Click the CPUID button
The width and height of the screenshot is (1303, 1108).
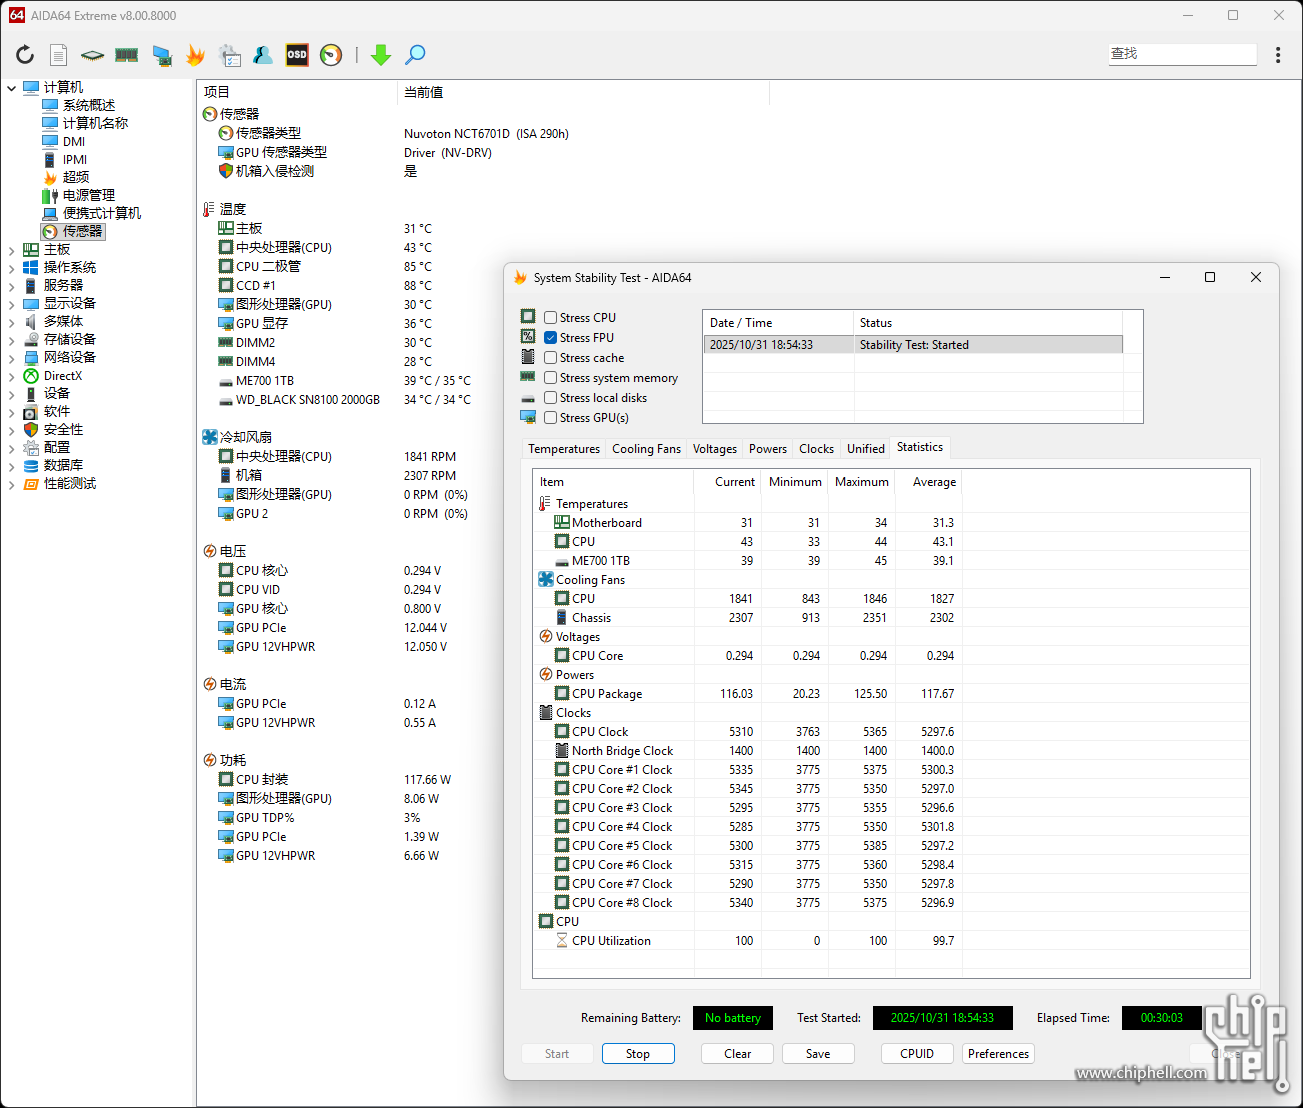(917, 1054)
